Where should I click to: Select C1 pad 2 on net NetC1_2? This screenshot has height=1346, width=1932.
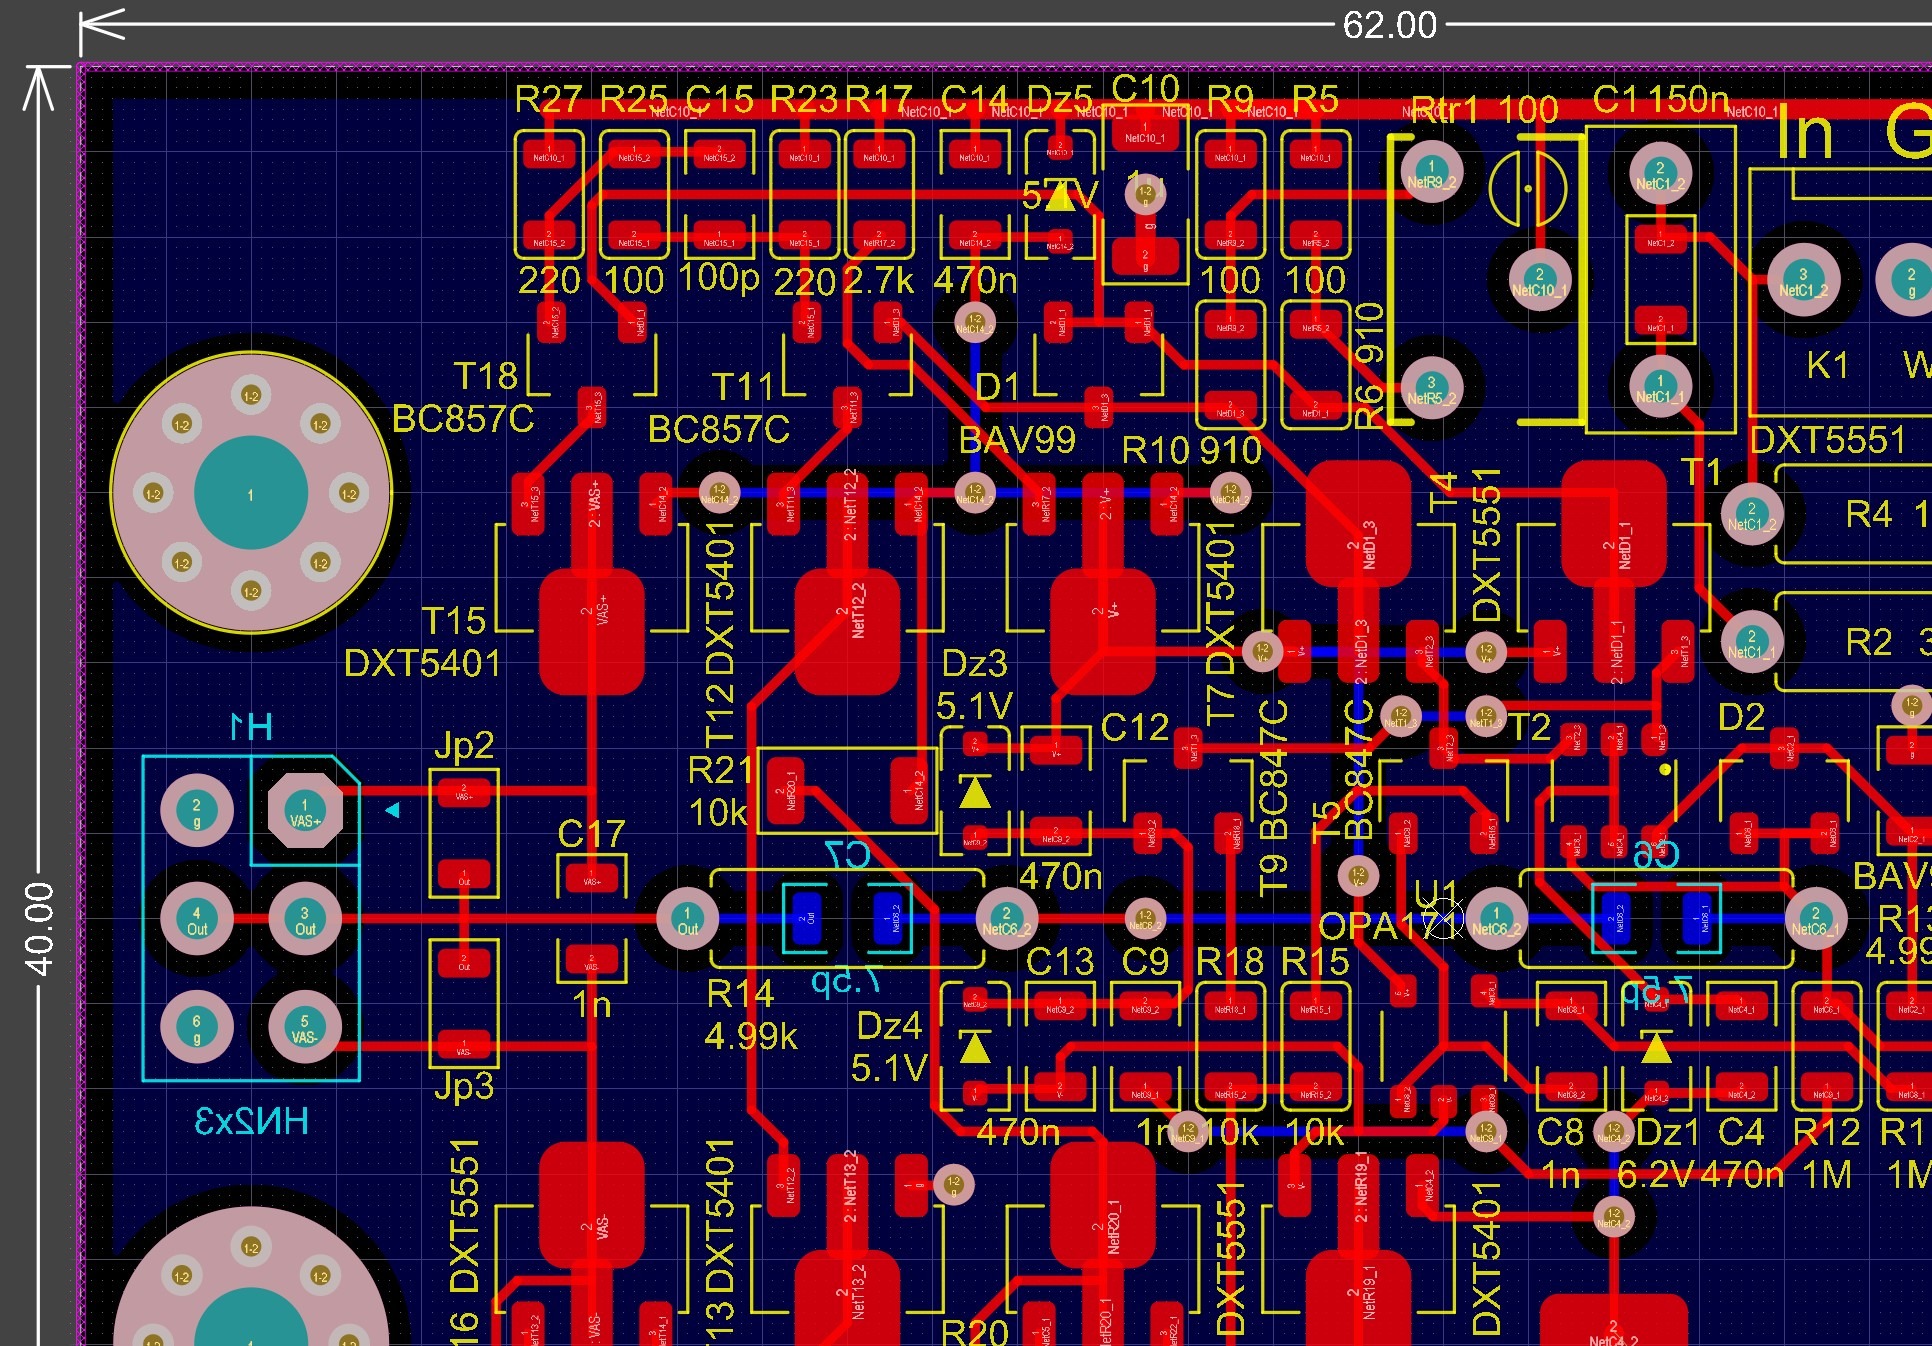[1660, 173]
